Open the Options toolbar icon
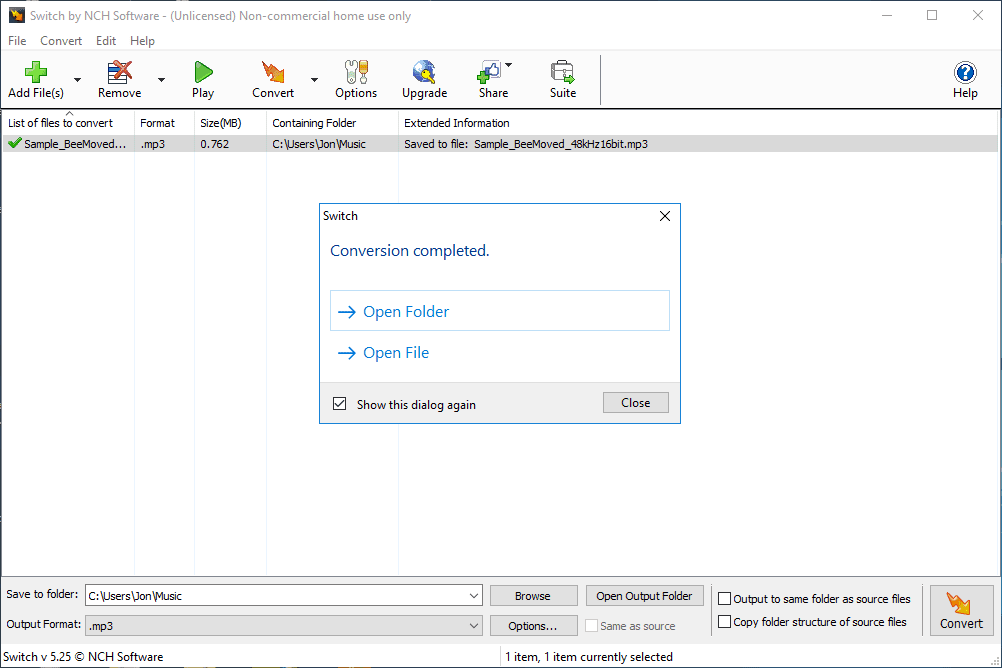Screen dimensions: 1002x668 (x=356, y=72)
